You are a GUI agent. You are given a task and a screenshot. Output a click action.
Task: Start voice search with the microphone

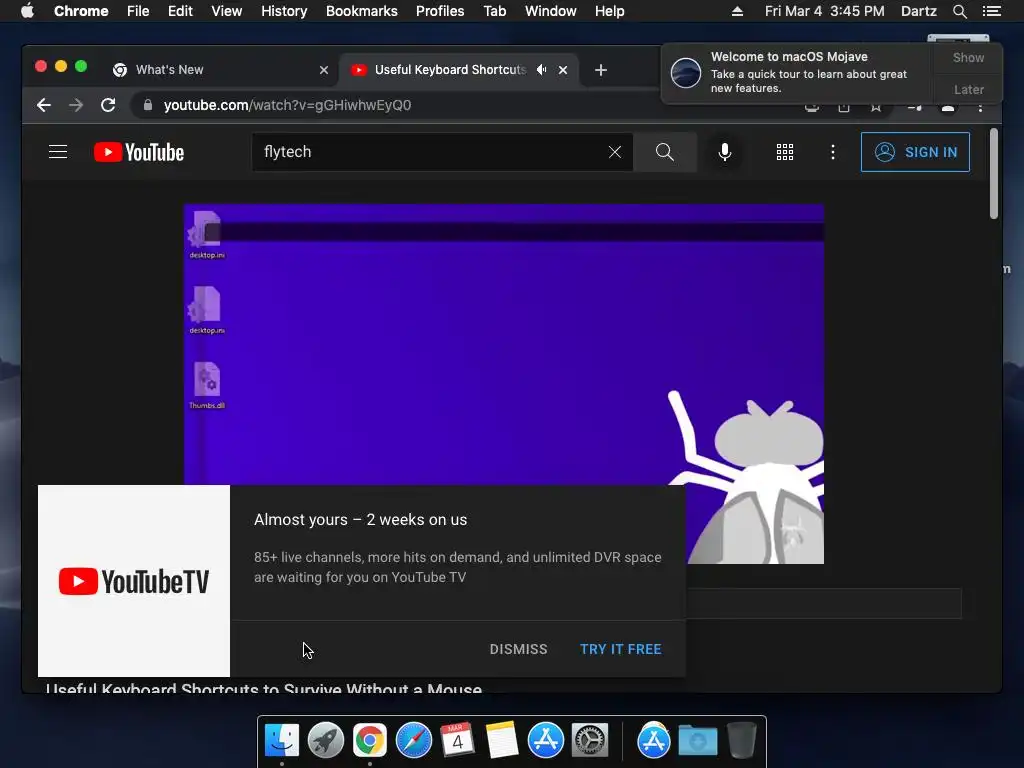(x=724, y=152)
